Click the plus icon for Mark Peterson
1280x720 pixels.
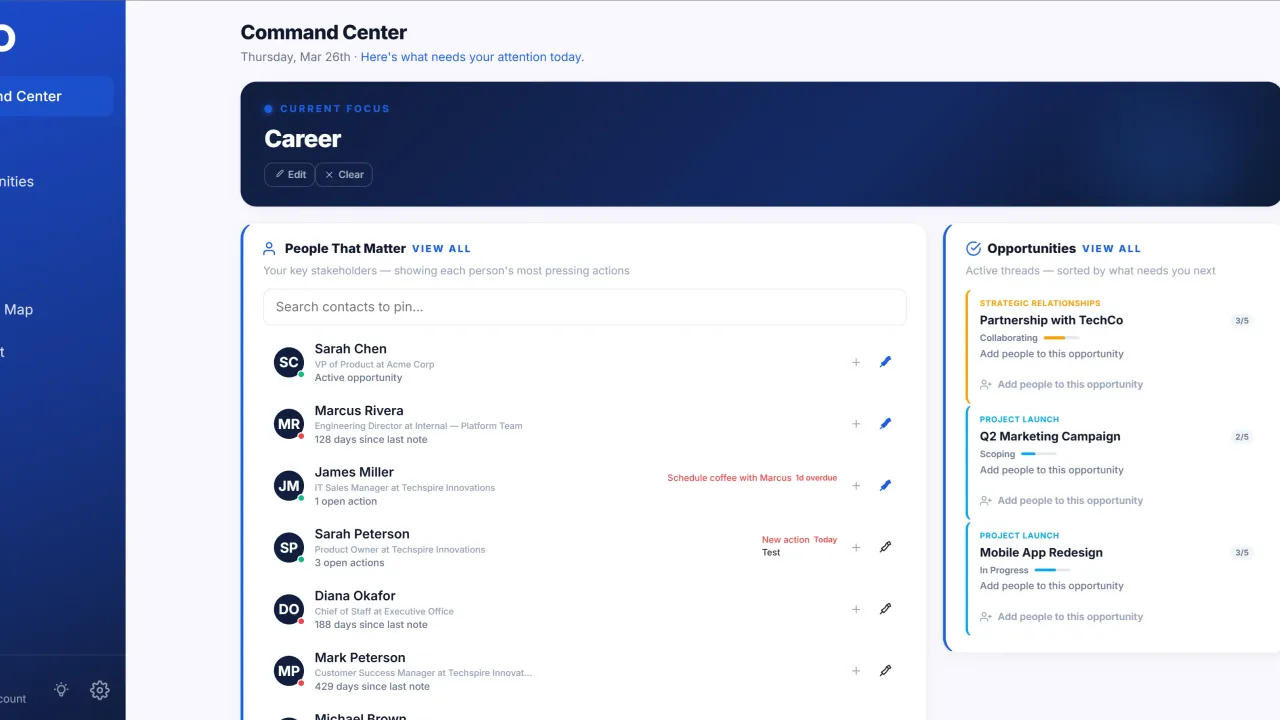point(856,672)
